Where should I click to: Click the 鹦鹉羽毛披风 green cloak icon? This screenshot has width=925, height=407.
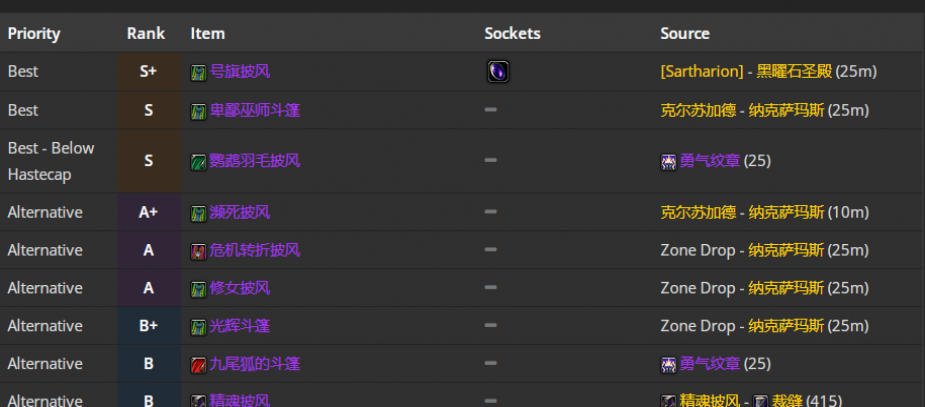pos(198,162)
